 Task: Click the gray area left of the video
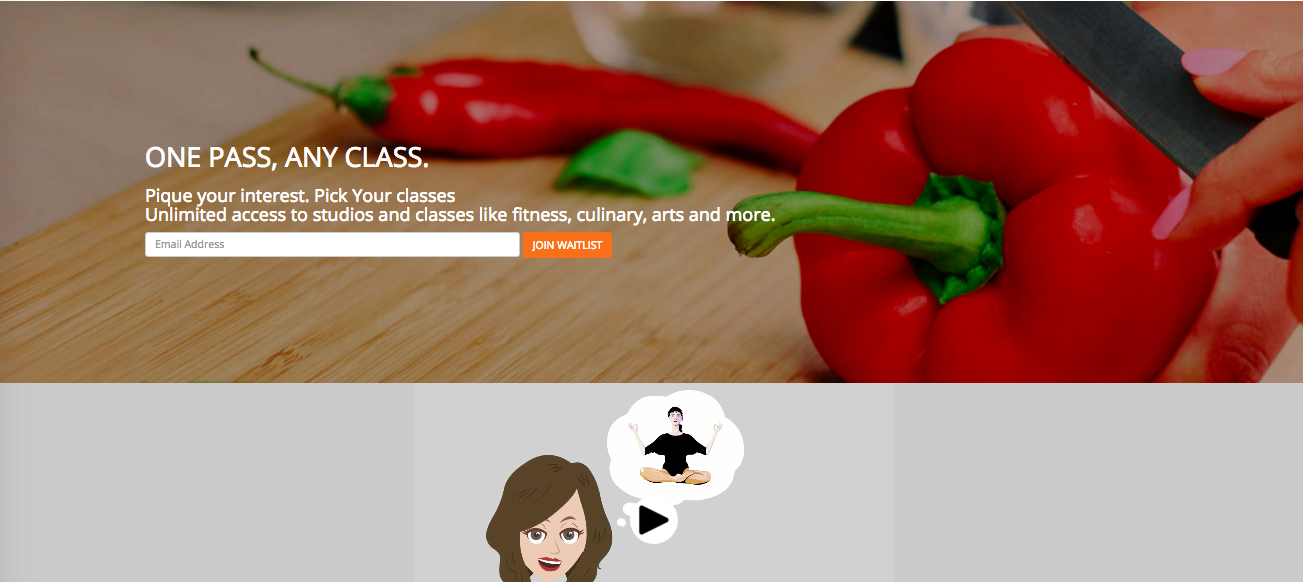click(x=207, y=482)
